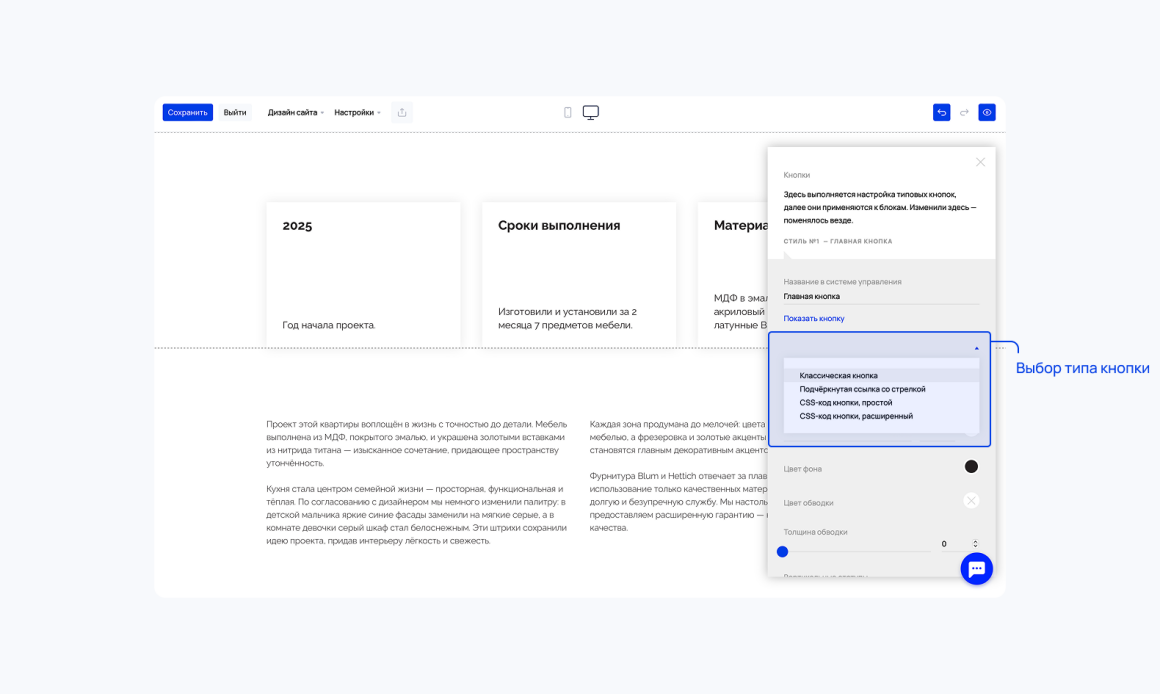Click the Толщина обводки slider handle
1160x694 pixels.
[782, 551]
